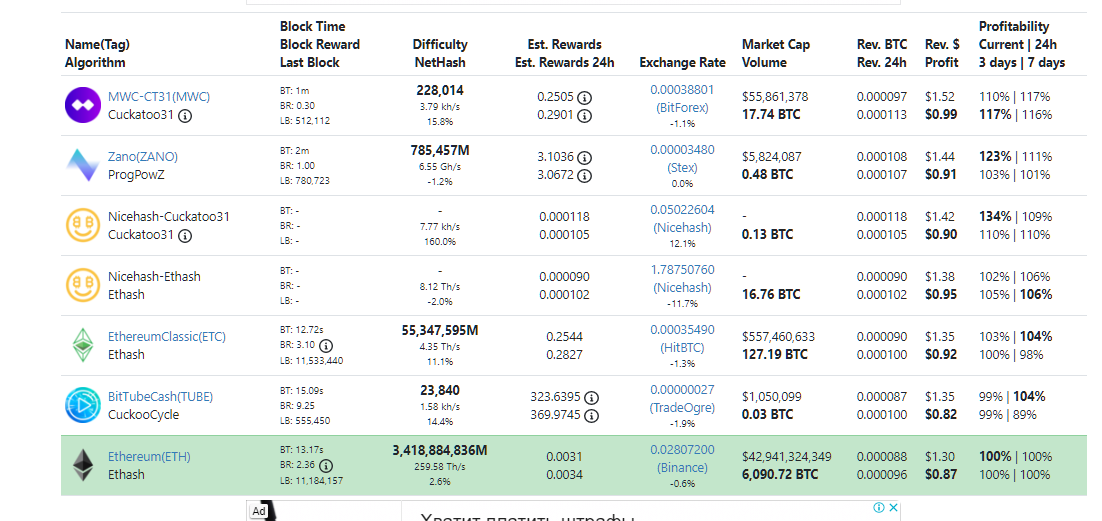Click the Nicehash-Cuckatoo31 smiley logo
The width and height of the screenshot is (1102, 521).
83,225
